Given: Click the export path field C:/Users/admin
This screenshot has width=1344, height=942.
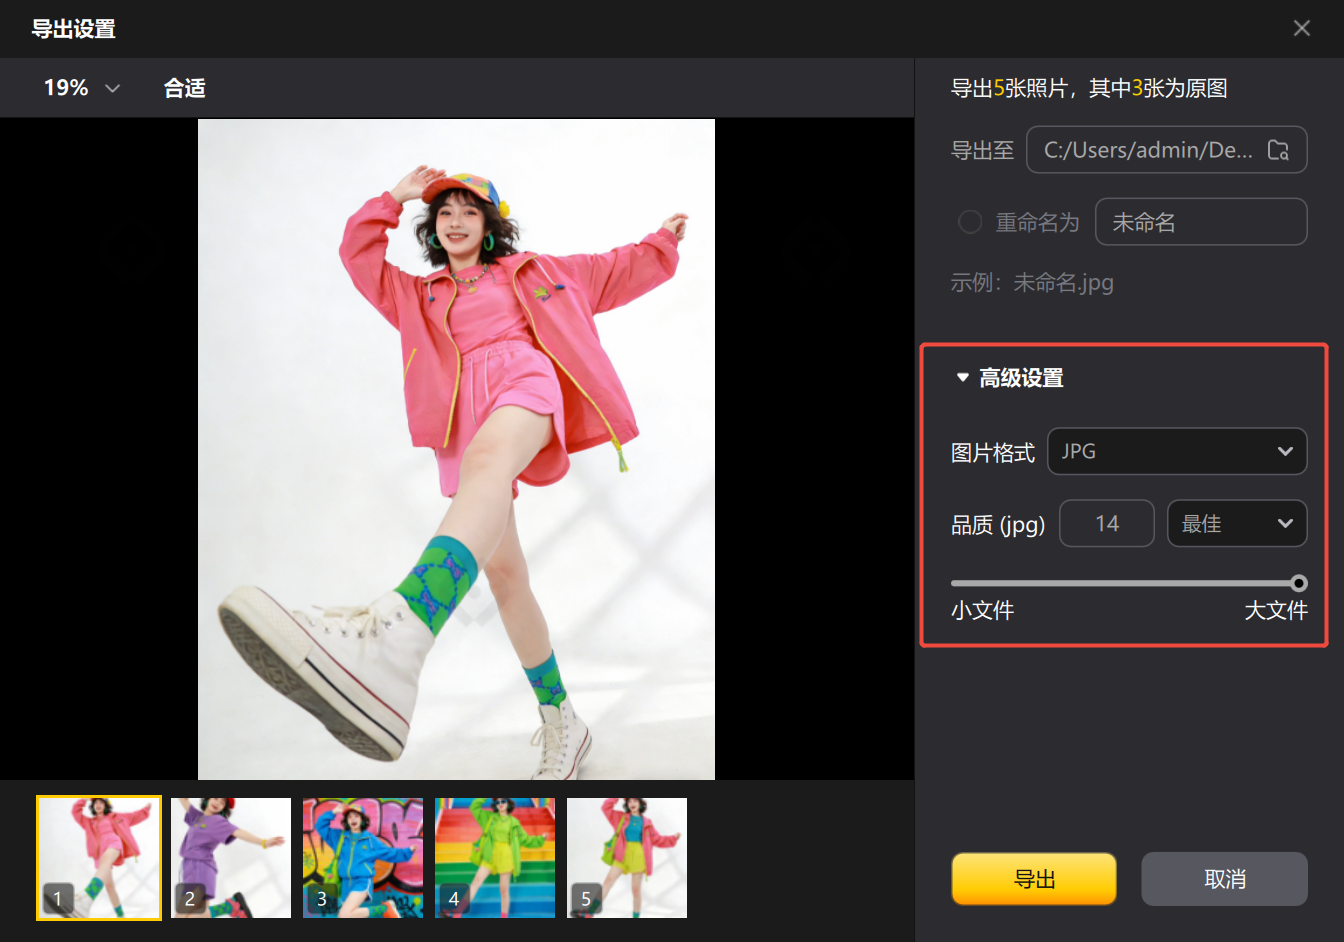Looking at the screenshot, I should click(1148, 150).
